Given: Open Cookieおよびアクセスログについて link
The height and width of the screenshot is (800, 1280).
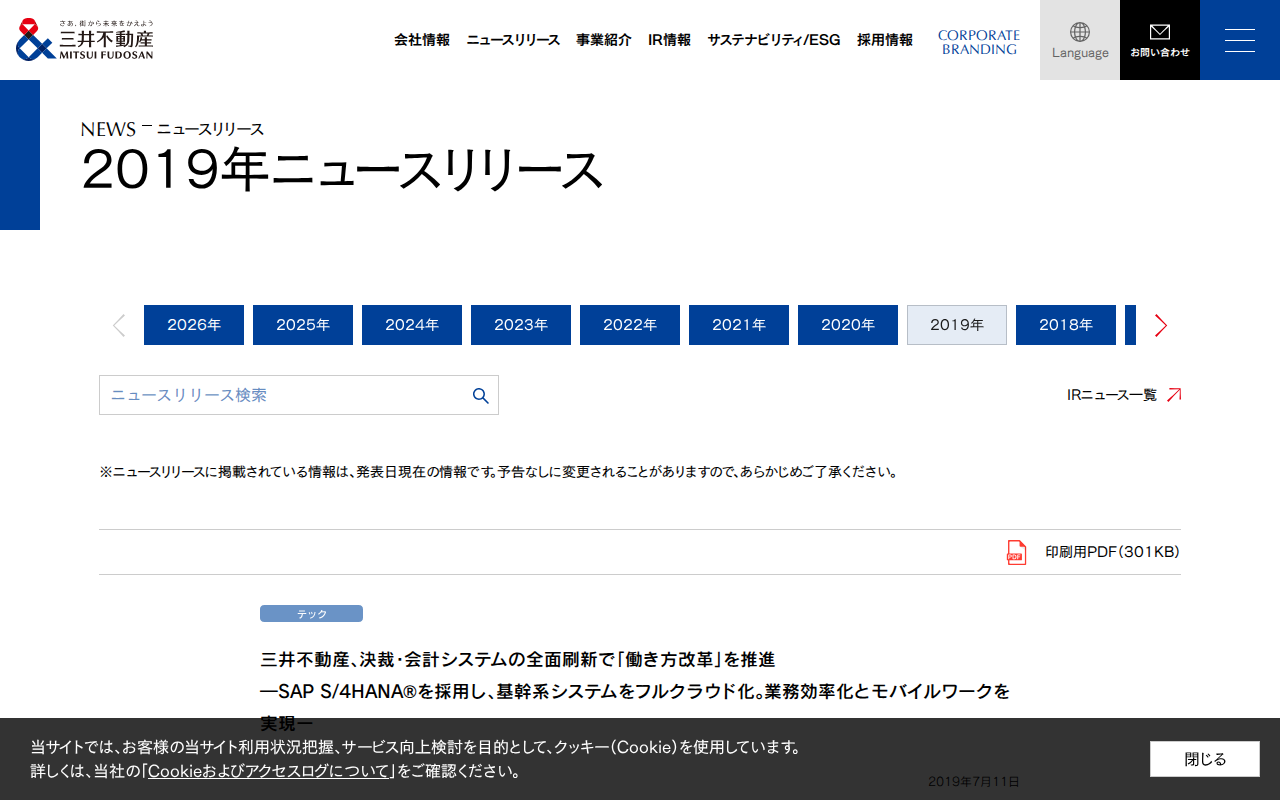Looking at the screenshot, I should 270,771.
